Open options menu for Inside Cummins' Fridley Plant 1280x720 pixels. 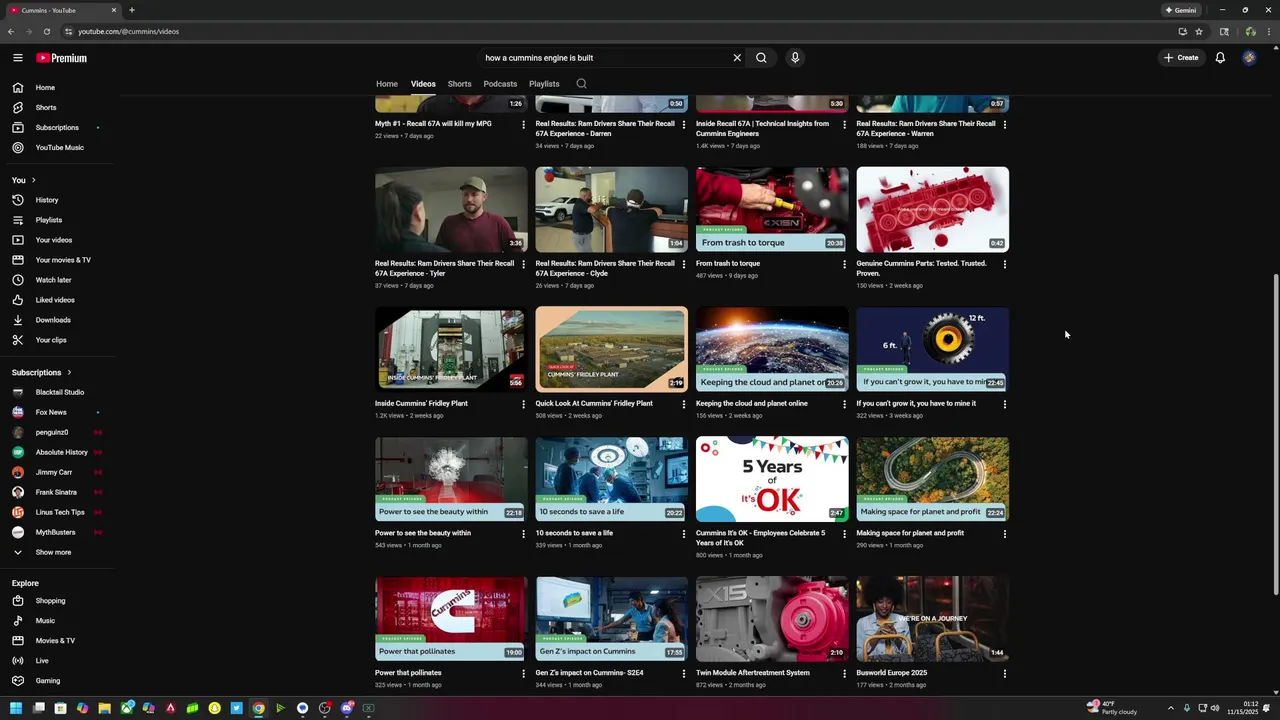point(524,405)
